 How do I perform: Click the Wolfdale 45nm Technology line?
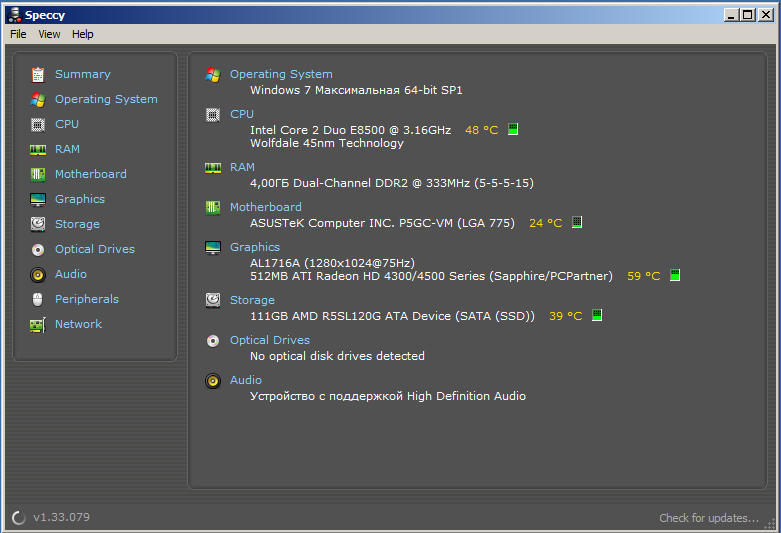(x=327, y=143)
